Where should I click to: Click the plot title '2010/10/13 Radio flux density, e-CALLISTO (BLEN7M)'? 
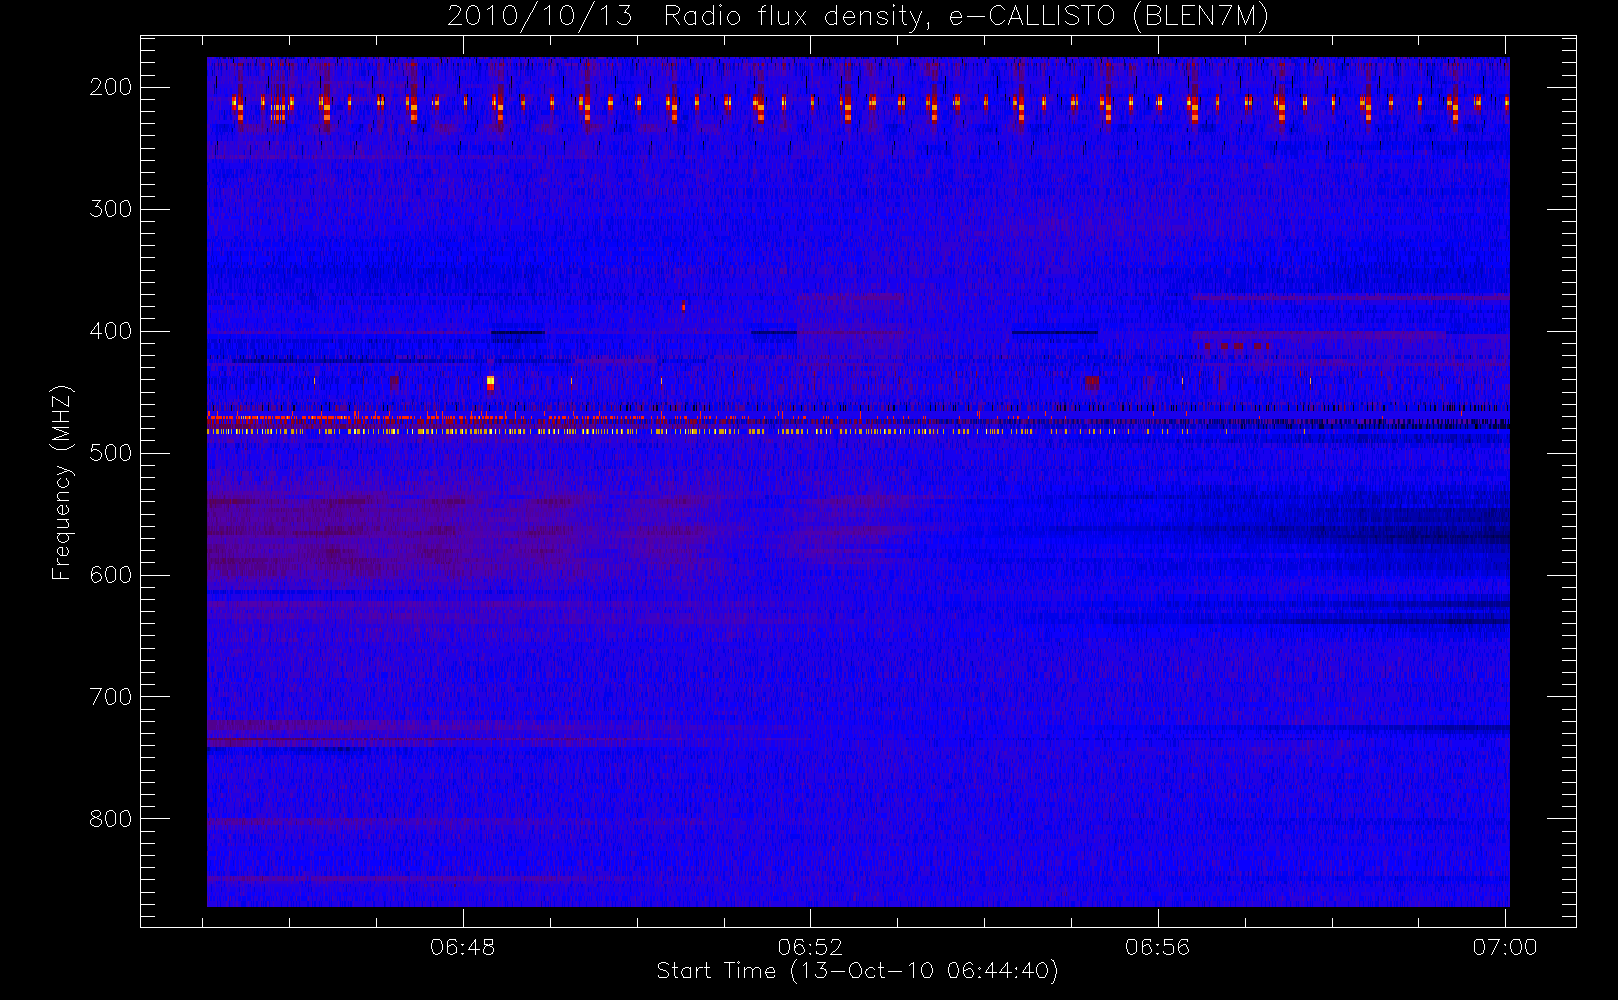[858, 17]
